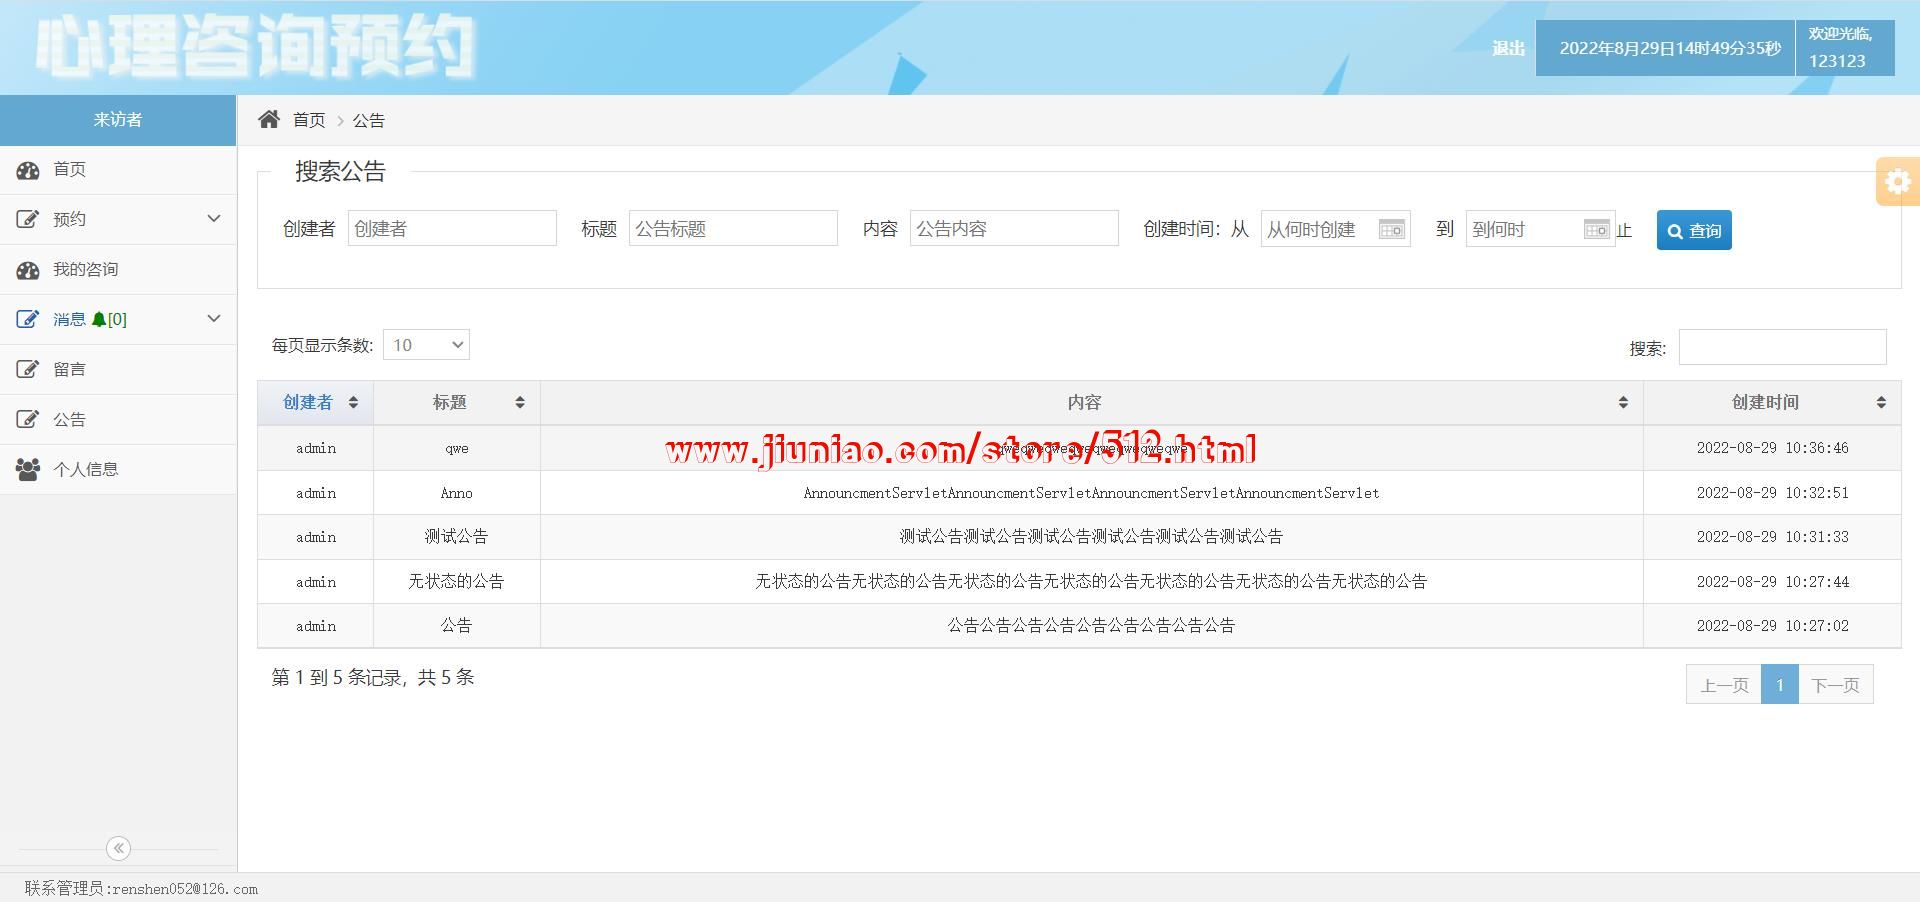
Task: Click the group icon beside 个人信息
Action: tap(28, 469)
